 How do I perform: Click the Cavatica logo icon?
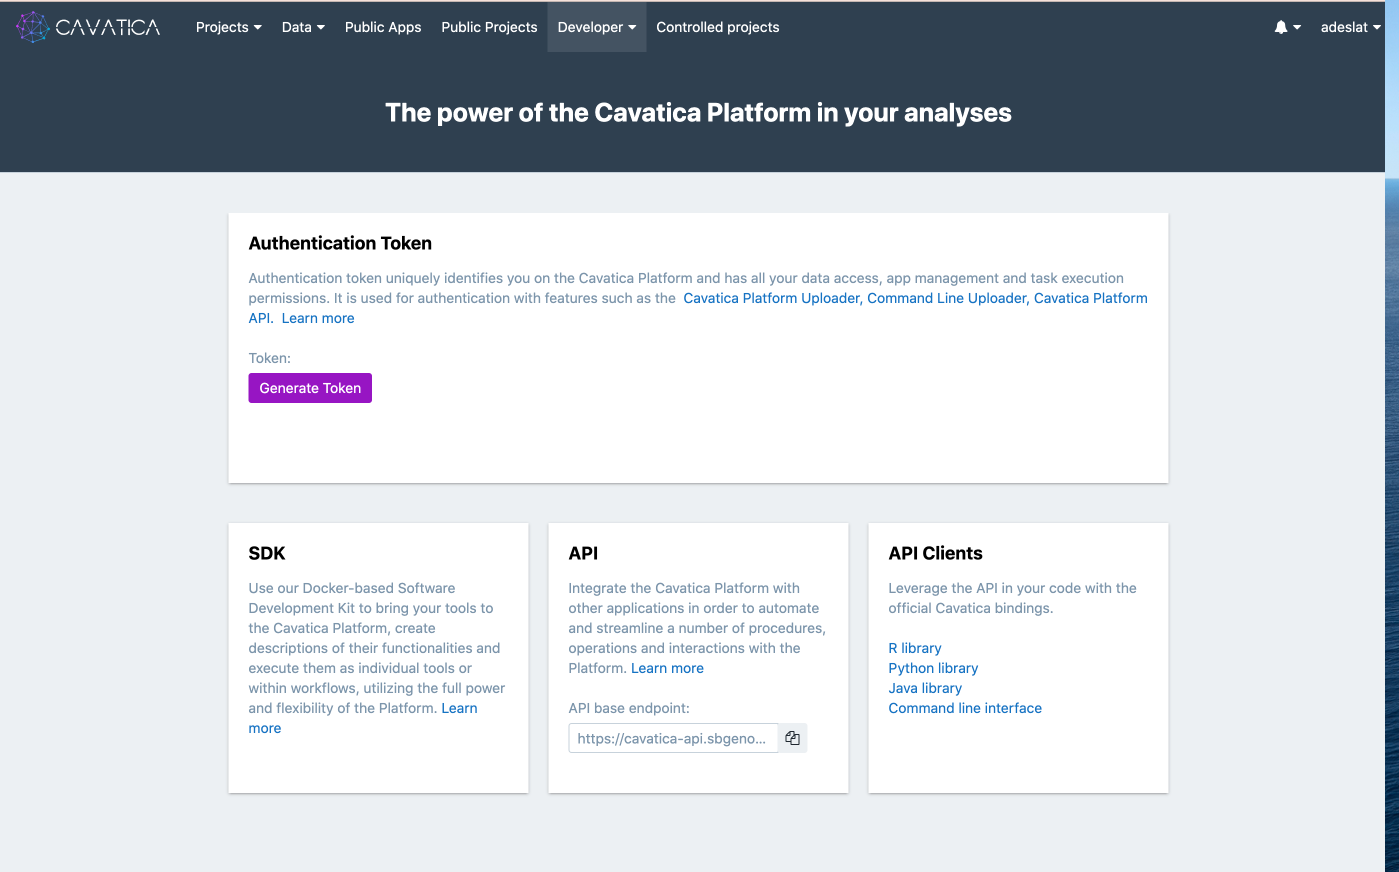33,27
